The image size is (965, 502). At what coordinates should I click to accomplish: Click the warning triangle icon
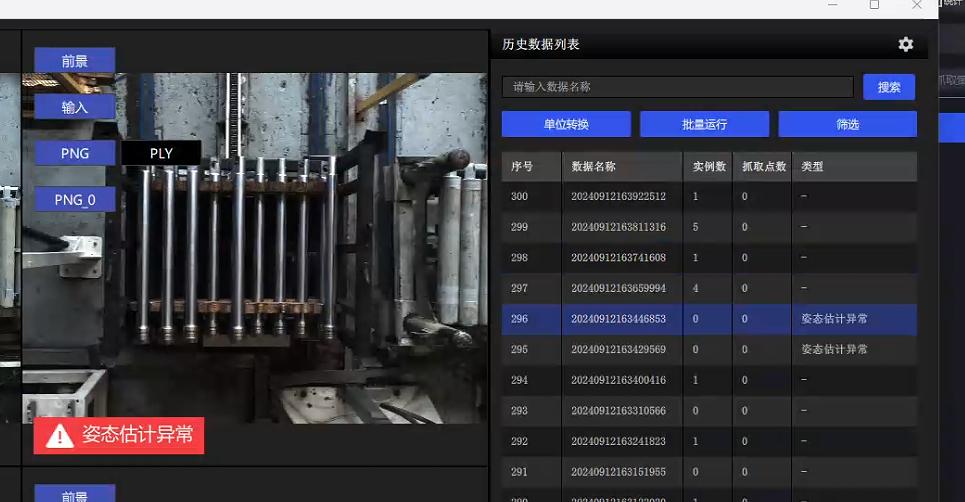[60, 436]
